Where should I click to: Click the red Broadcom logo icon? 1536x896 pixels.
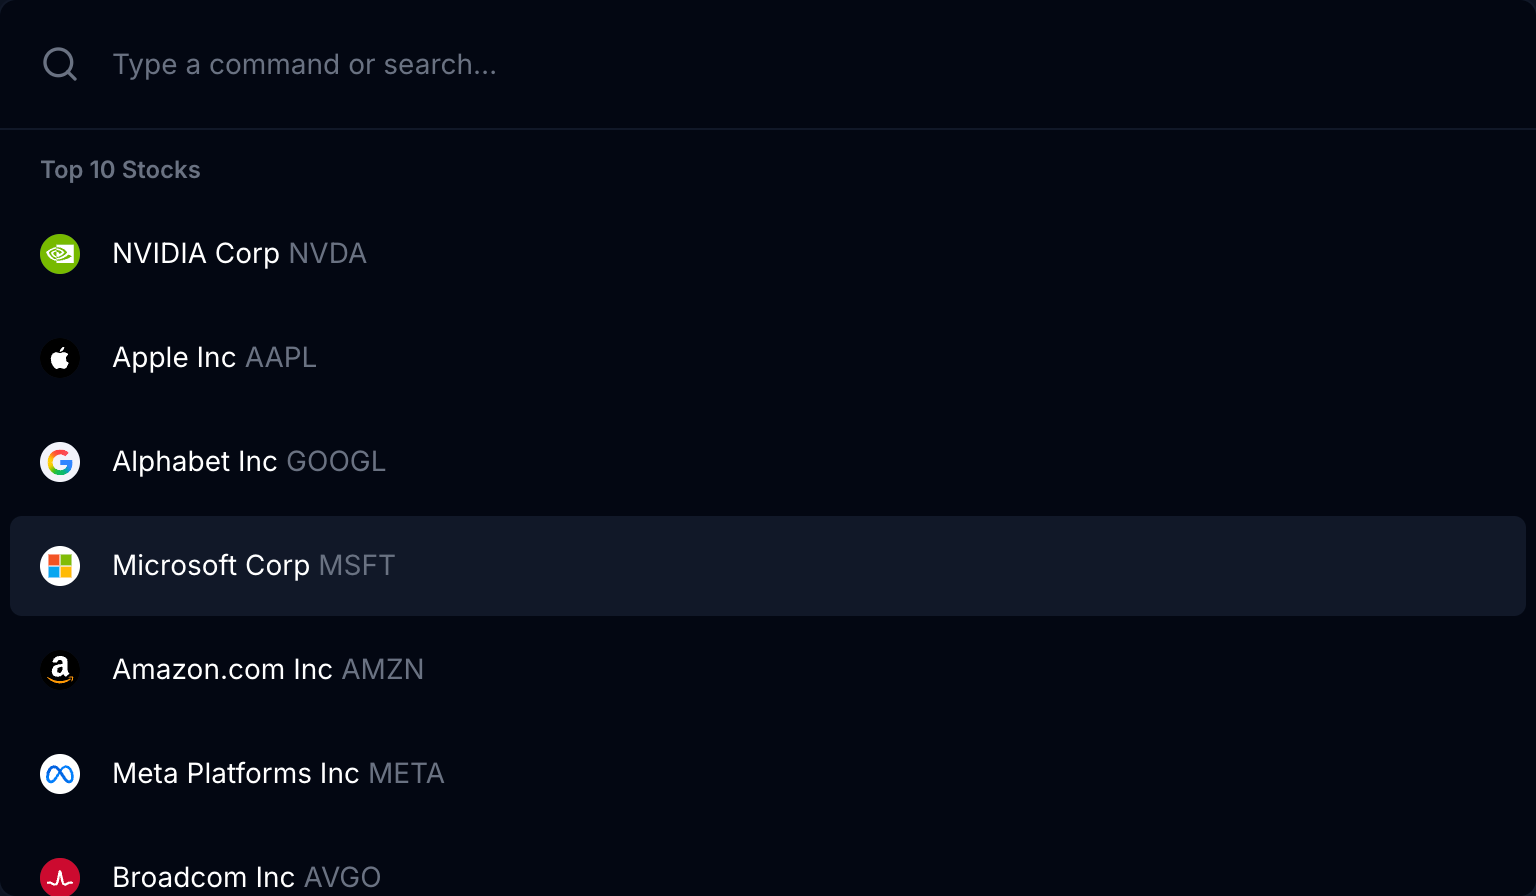pos(60,877)
